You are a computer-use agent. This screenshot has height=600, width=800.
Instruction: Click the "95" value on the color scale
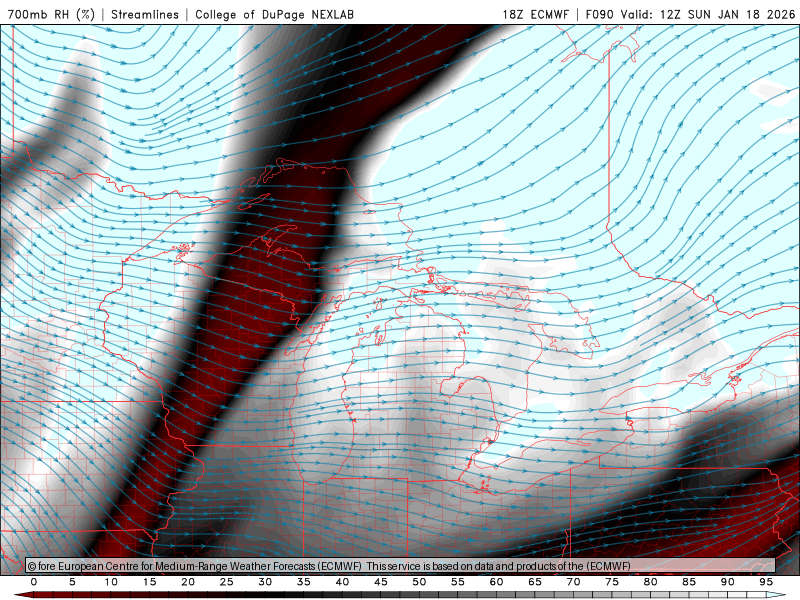[x=766, y=582]
